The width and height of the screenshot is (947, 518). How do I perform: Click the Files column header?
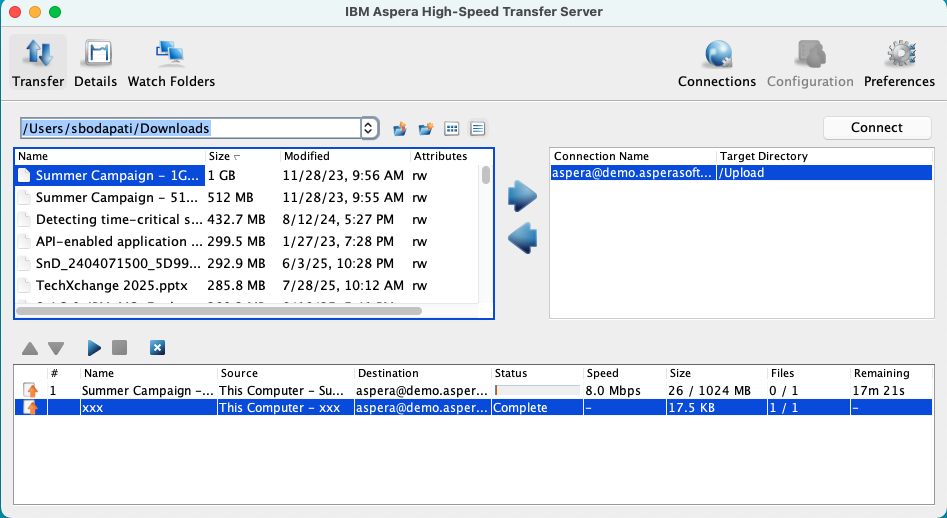(x=808, y=373)
